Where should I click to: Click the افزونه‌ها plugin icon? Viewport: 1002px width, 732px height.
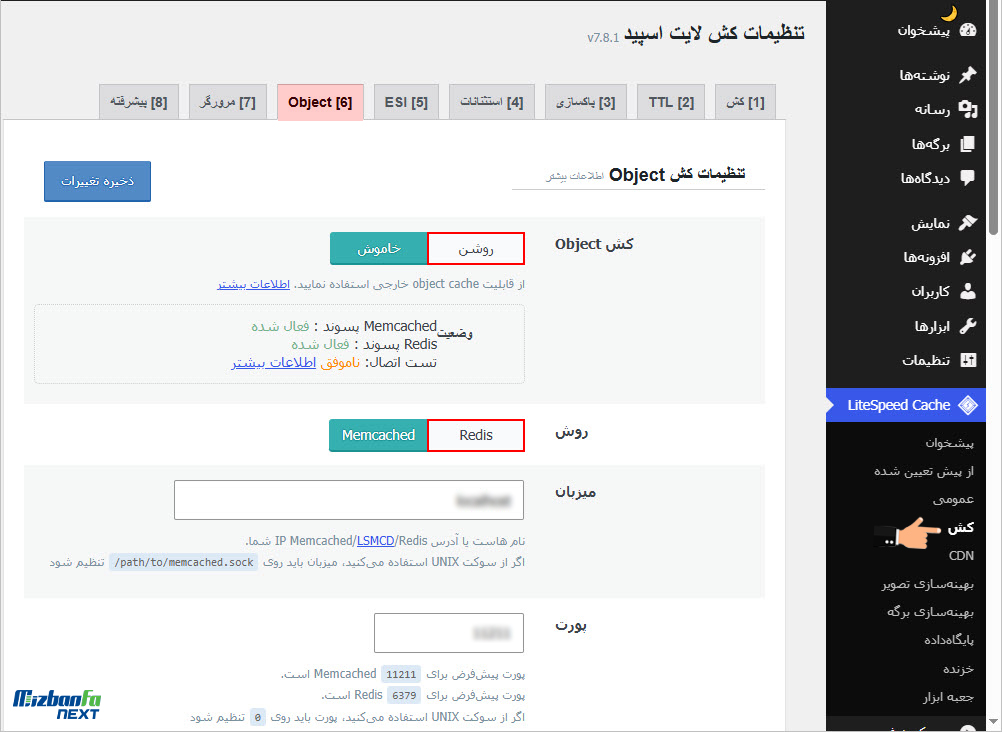[x=968, y=257]
